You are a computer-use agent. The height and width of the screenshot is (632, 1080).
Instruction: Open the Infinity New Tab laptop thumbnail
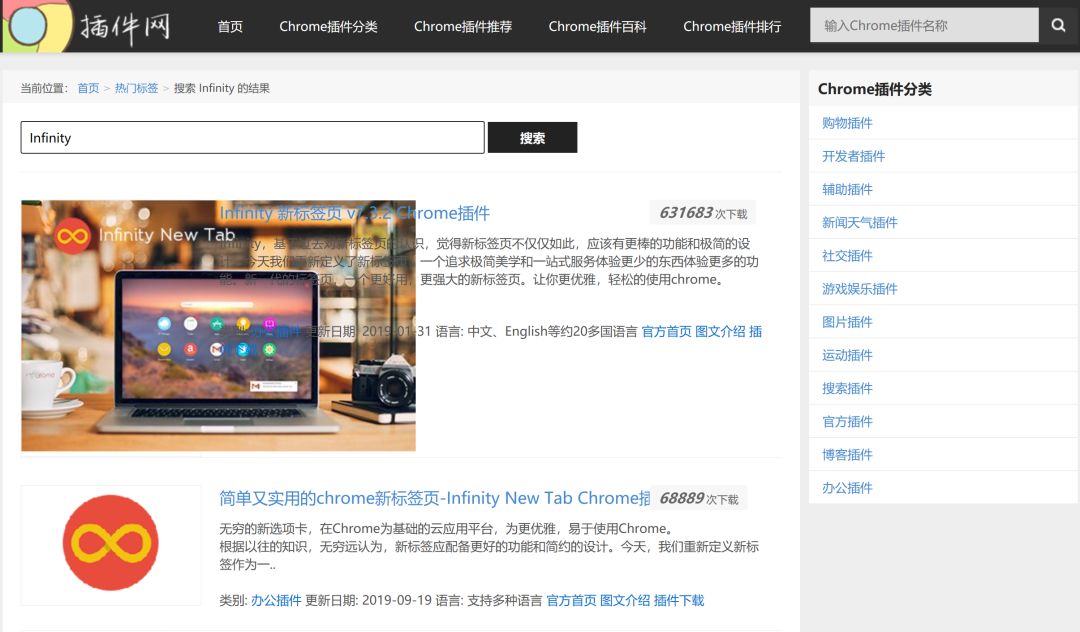pyautogui.click(x=218, y=326)
